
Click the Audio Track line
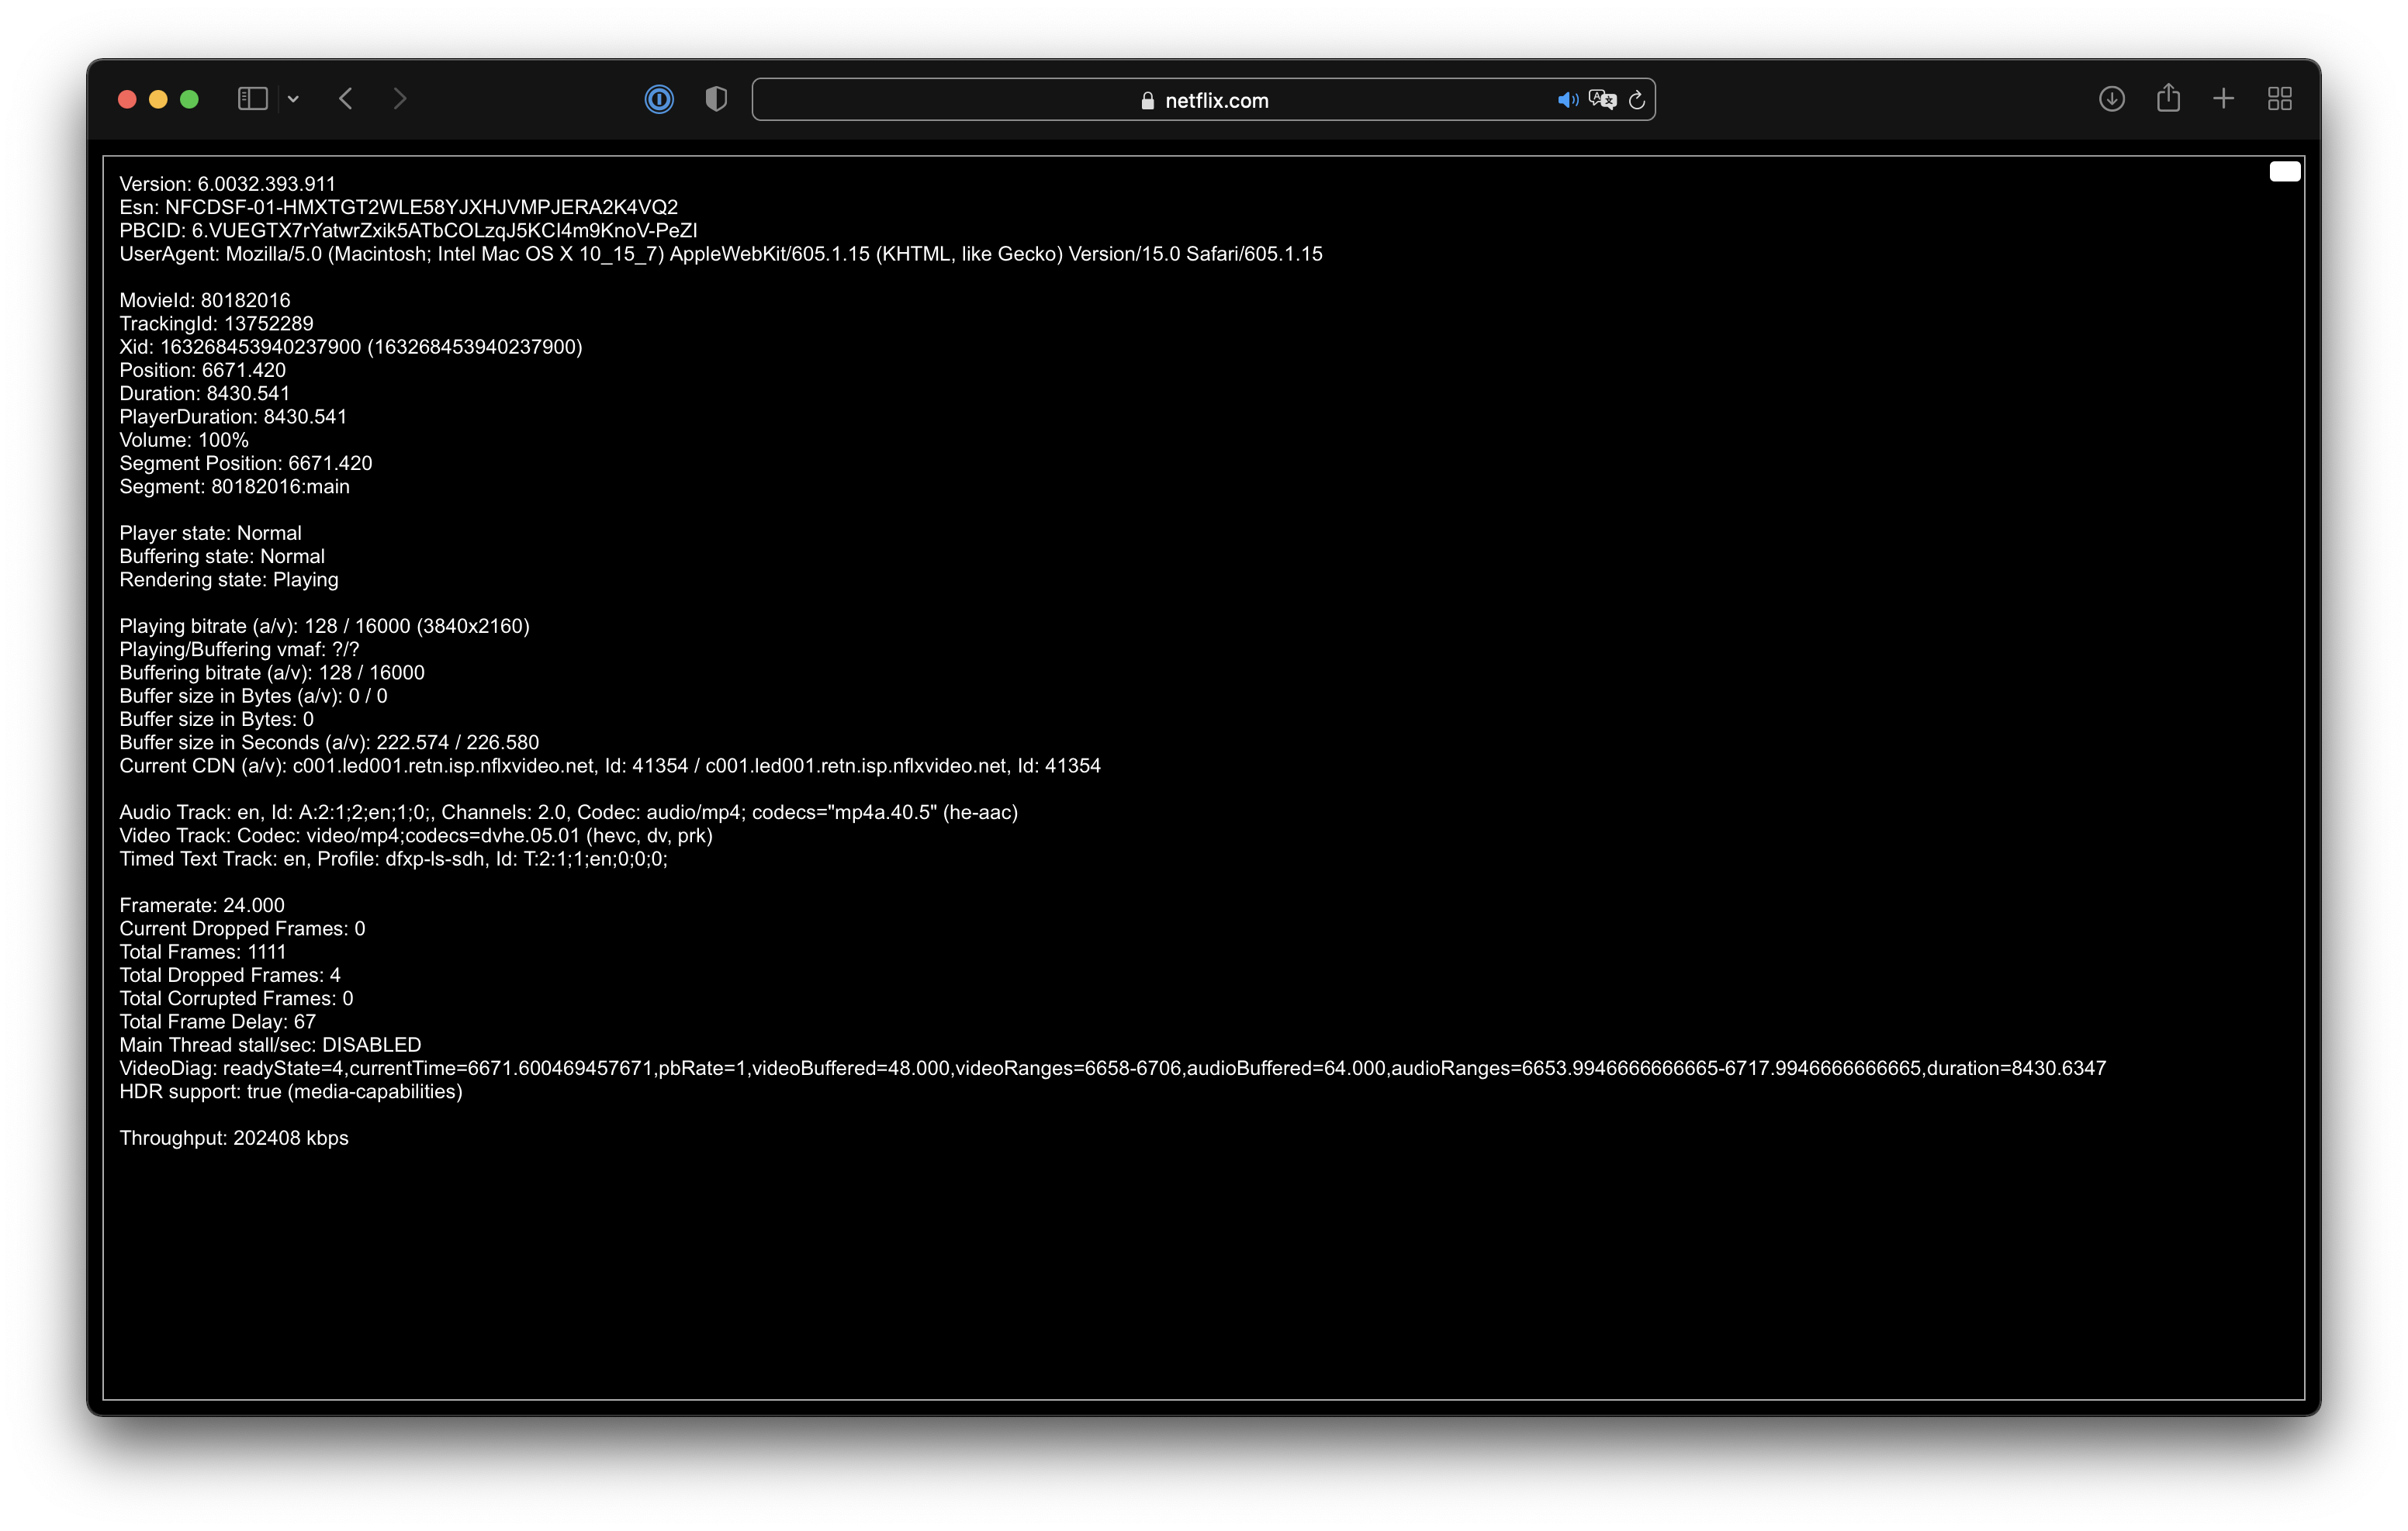pyautogui.click(x=568, y=812)
